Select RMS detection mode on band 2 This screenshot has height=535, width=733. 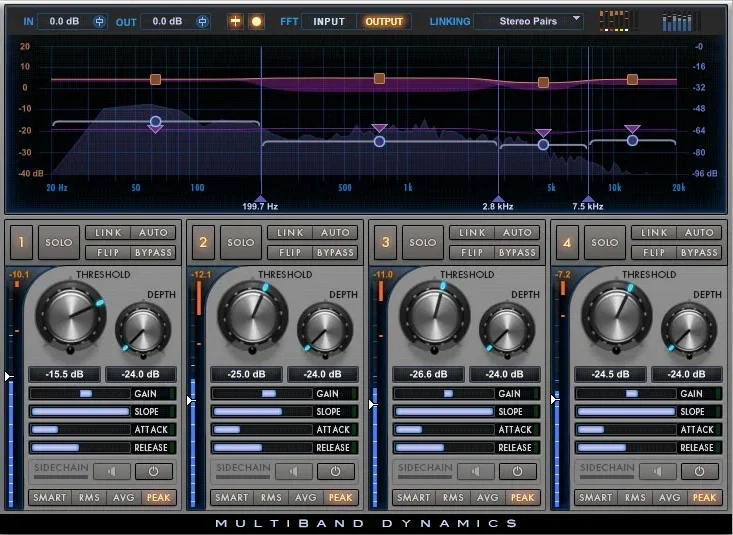[271, 498]
